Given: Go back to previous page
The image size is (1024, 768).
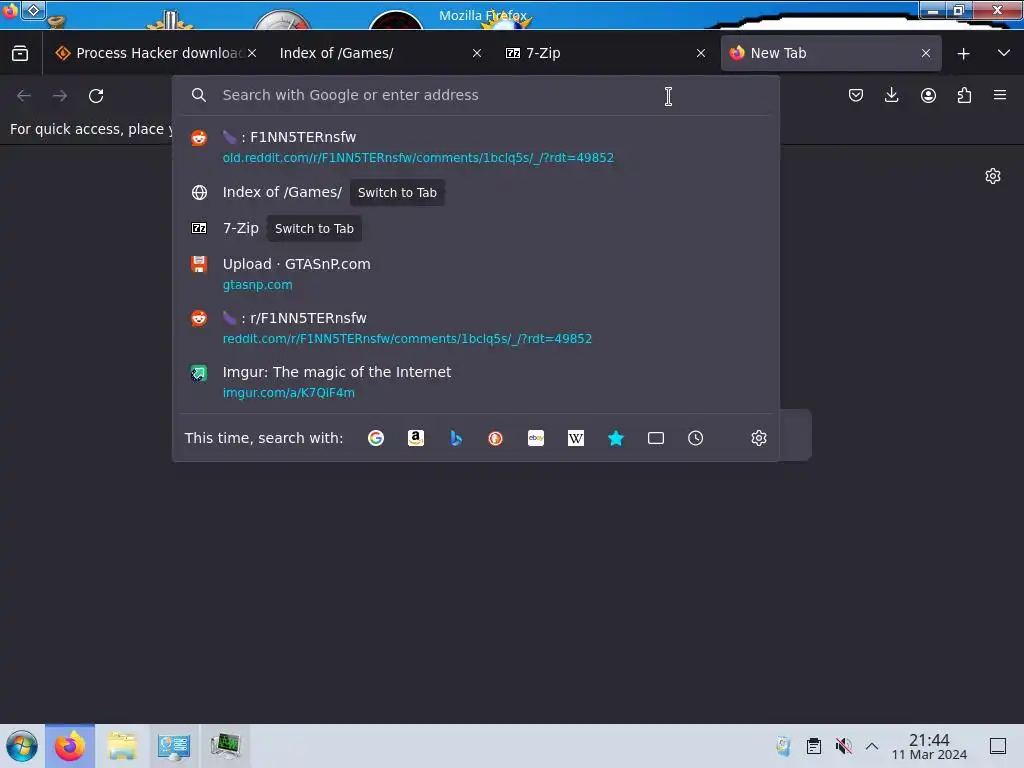Looking at the screenshot, I should click(24, 96).
